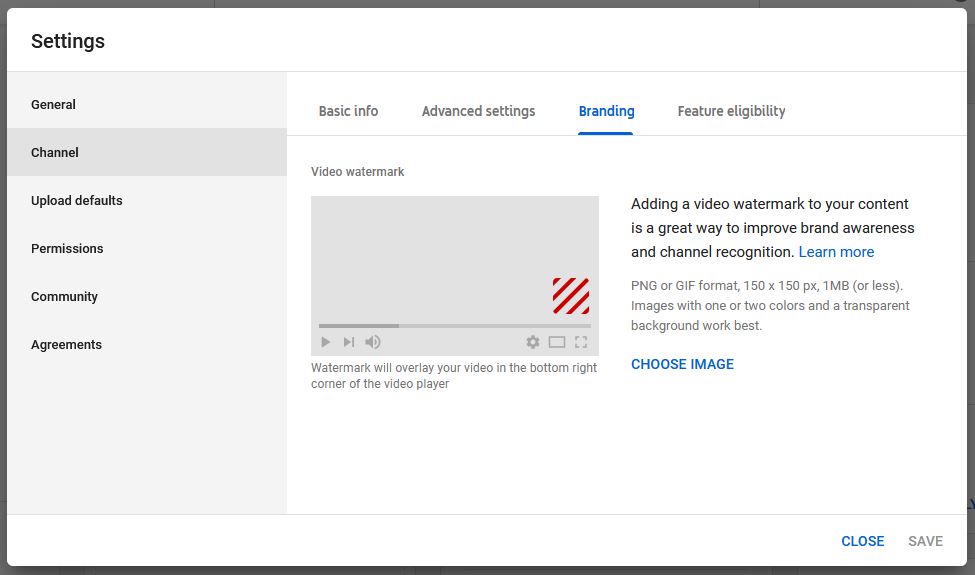Click the preview player progress bar
This screenshot has height=575, width=975.
click(454, 326)
